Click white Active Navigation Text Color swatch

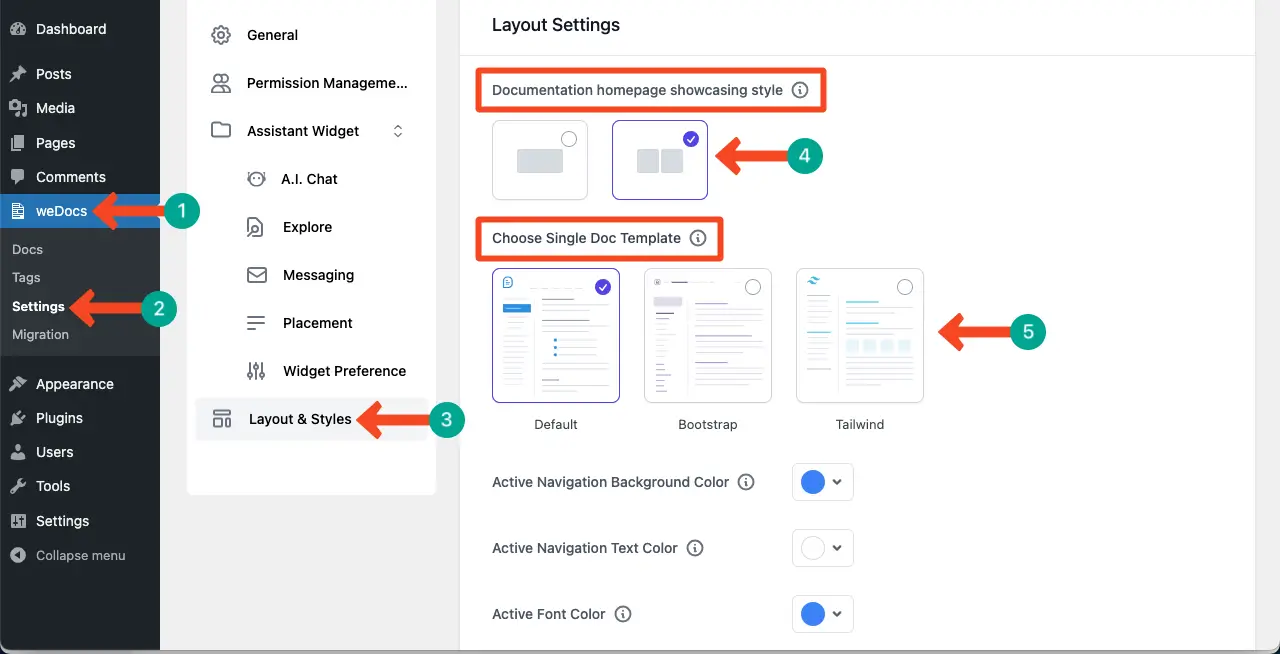pos(813,548)
